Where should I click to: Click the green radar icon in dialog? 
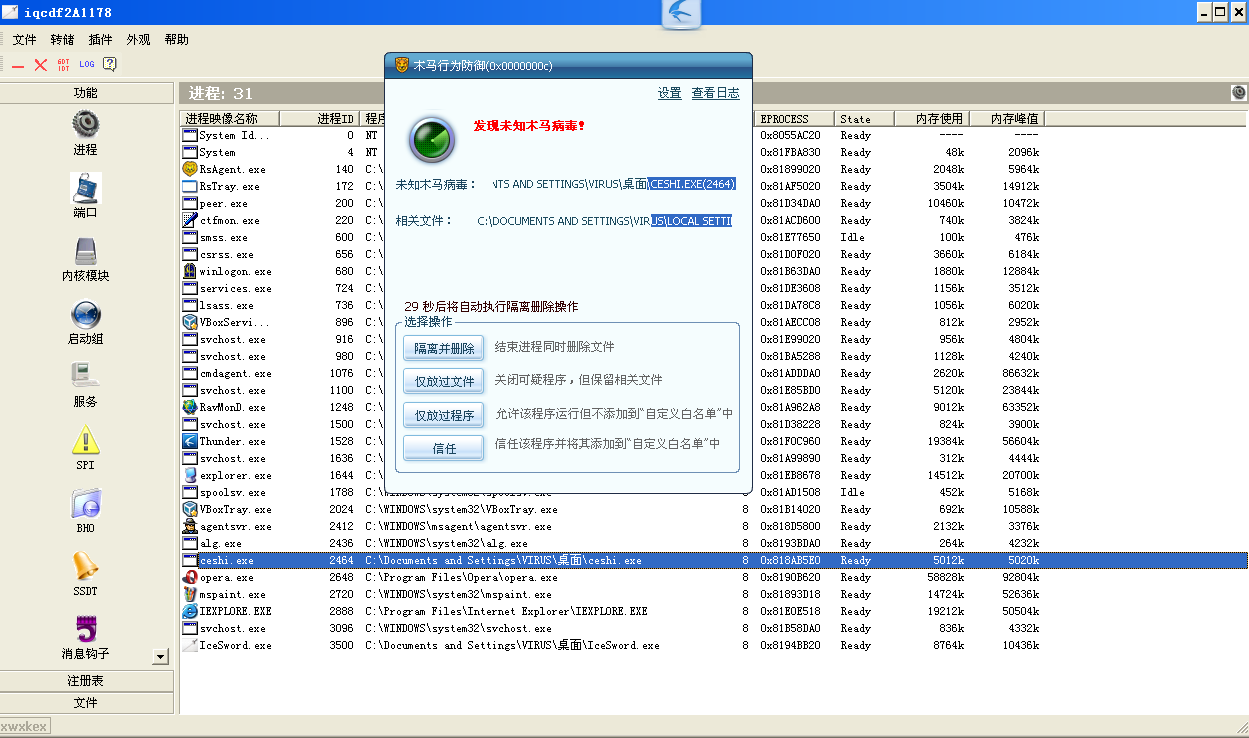pos(432,139)
